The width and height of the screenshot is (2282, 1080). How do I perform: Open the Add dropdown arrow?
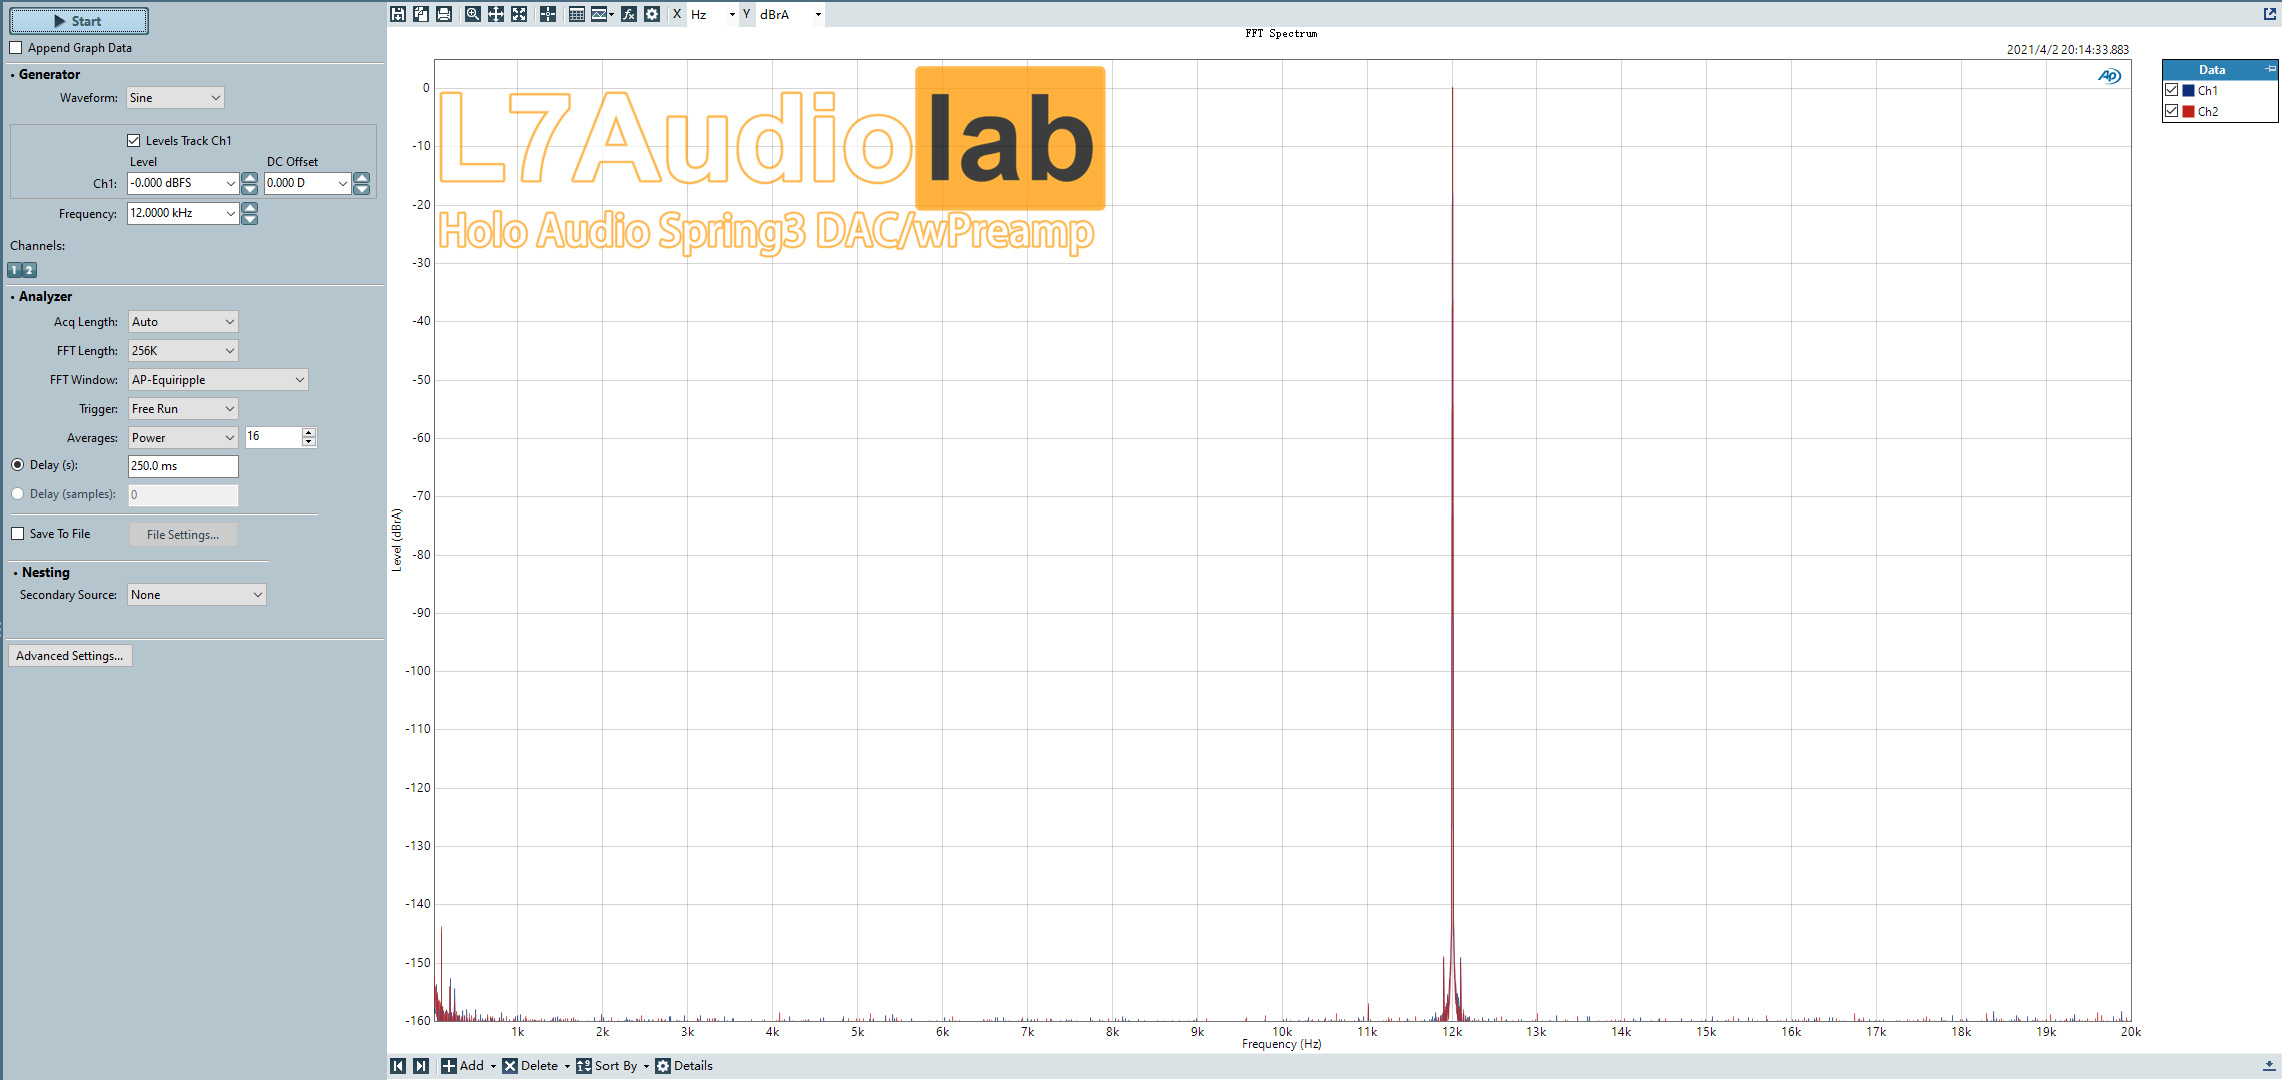493,1066
